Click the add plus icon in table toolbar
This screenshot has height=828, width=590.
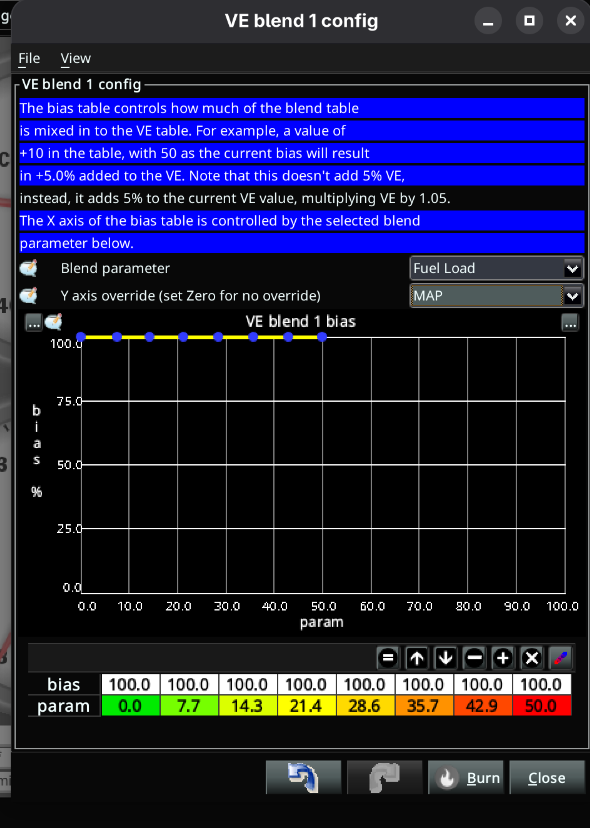point(503,658)
